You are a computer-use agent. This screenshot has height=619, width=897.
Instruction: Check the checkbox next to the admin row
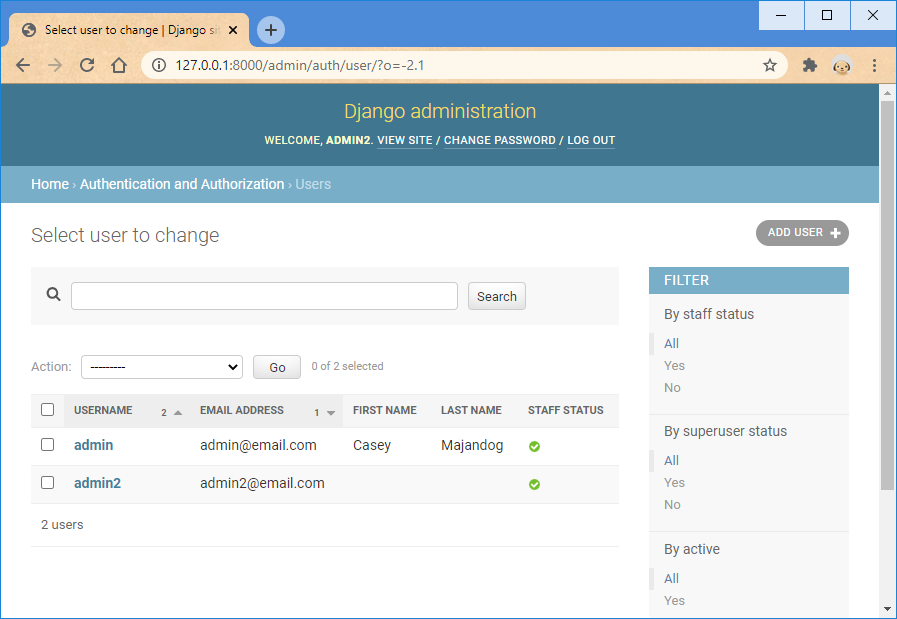47,445
